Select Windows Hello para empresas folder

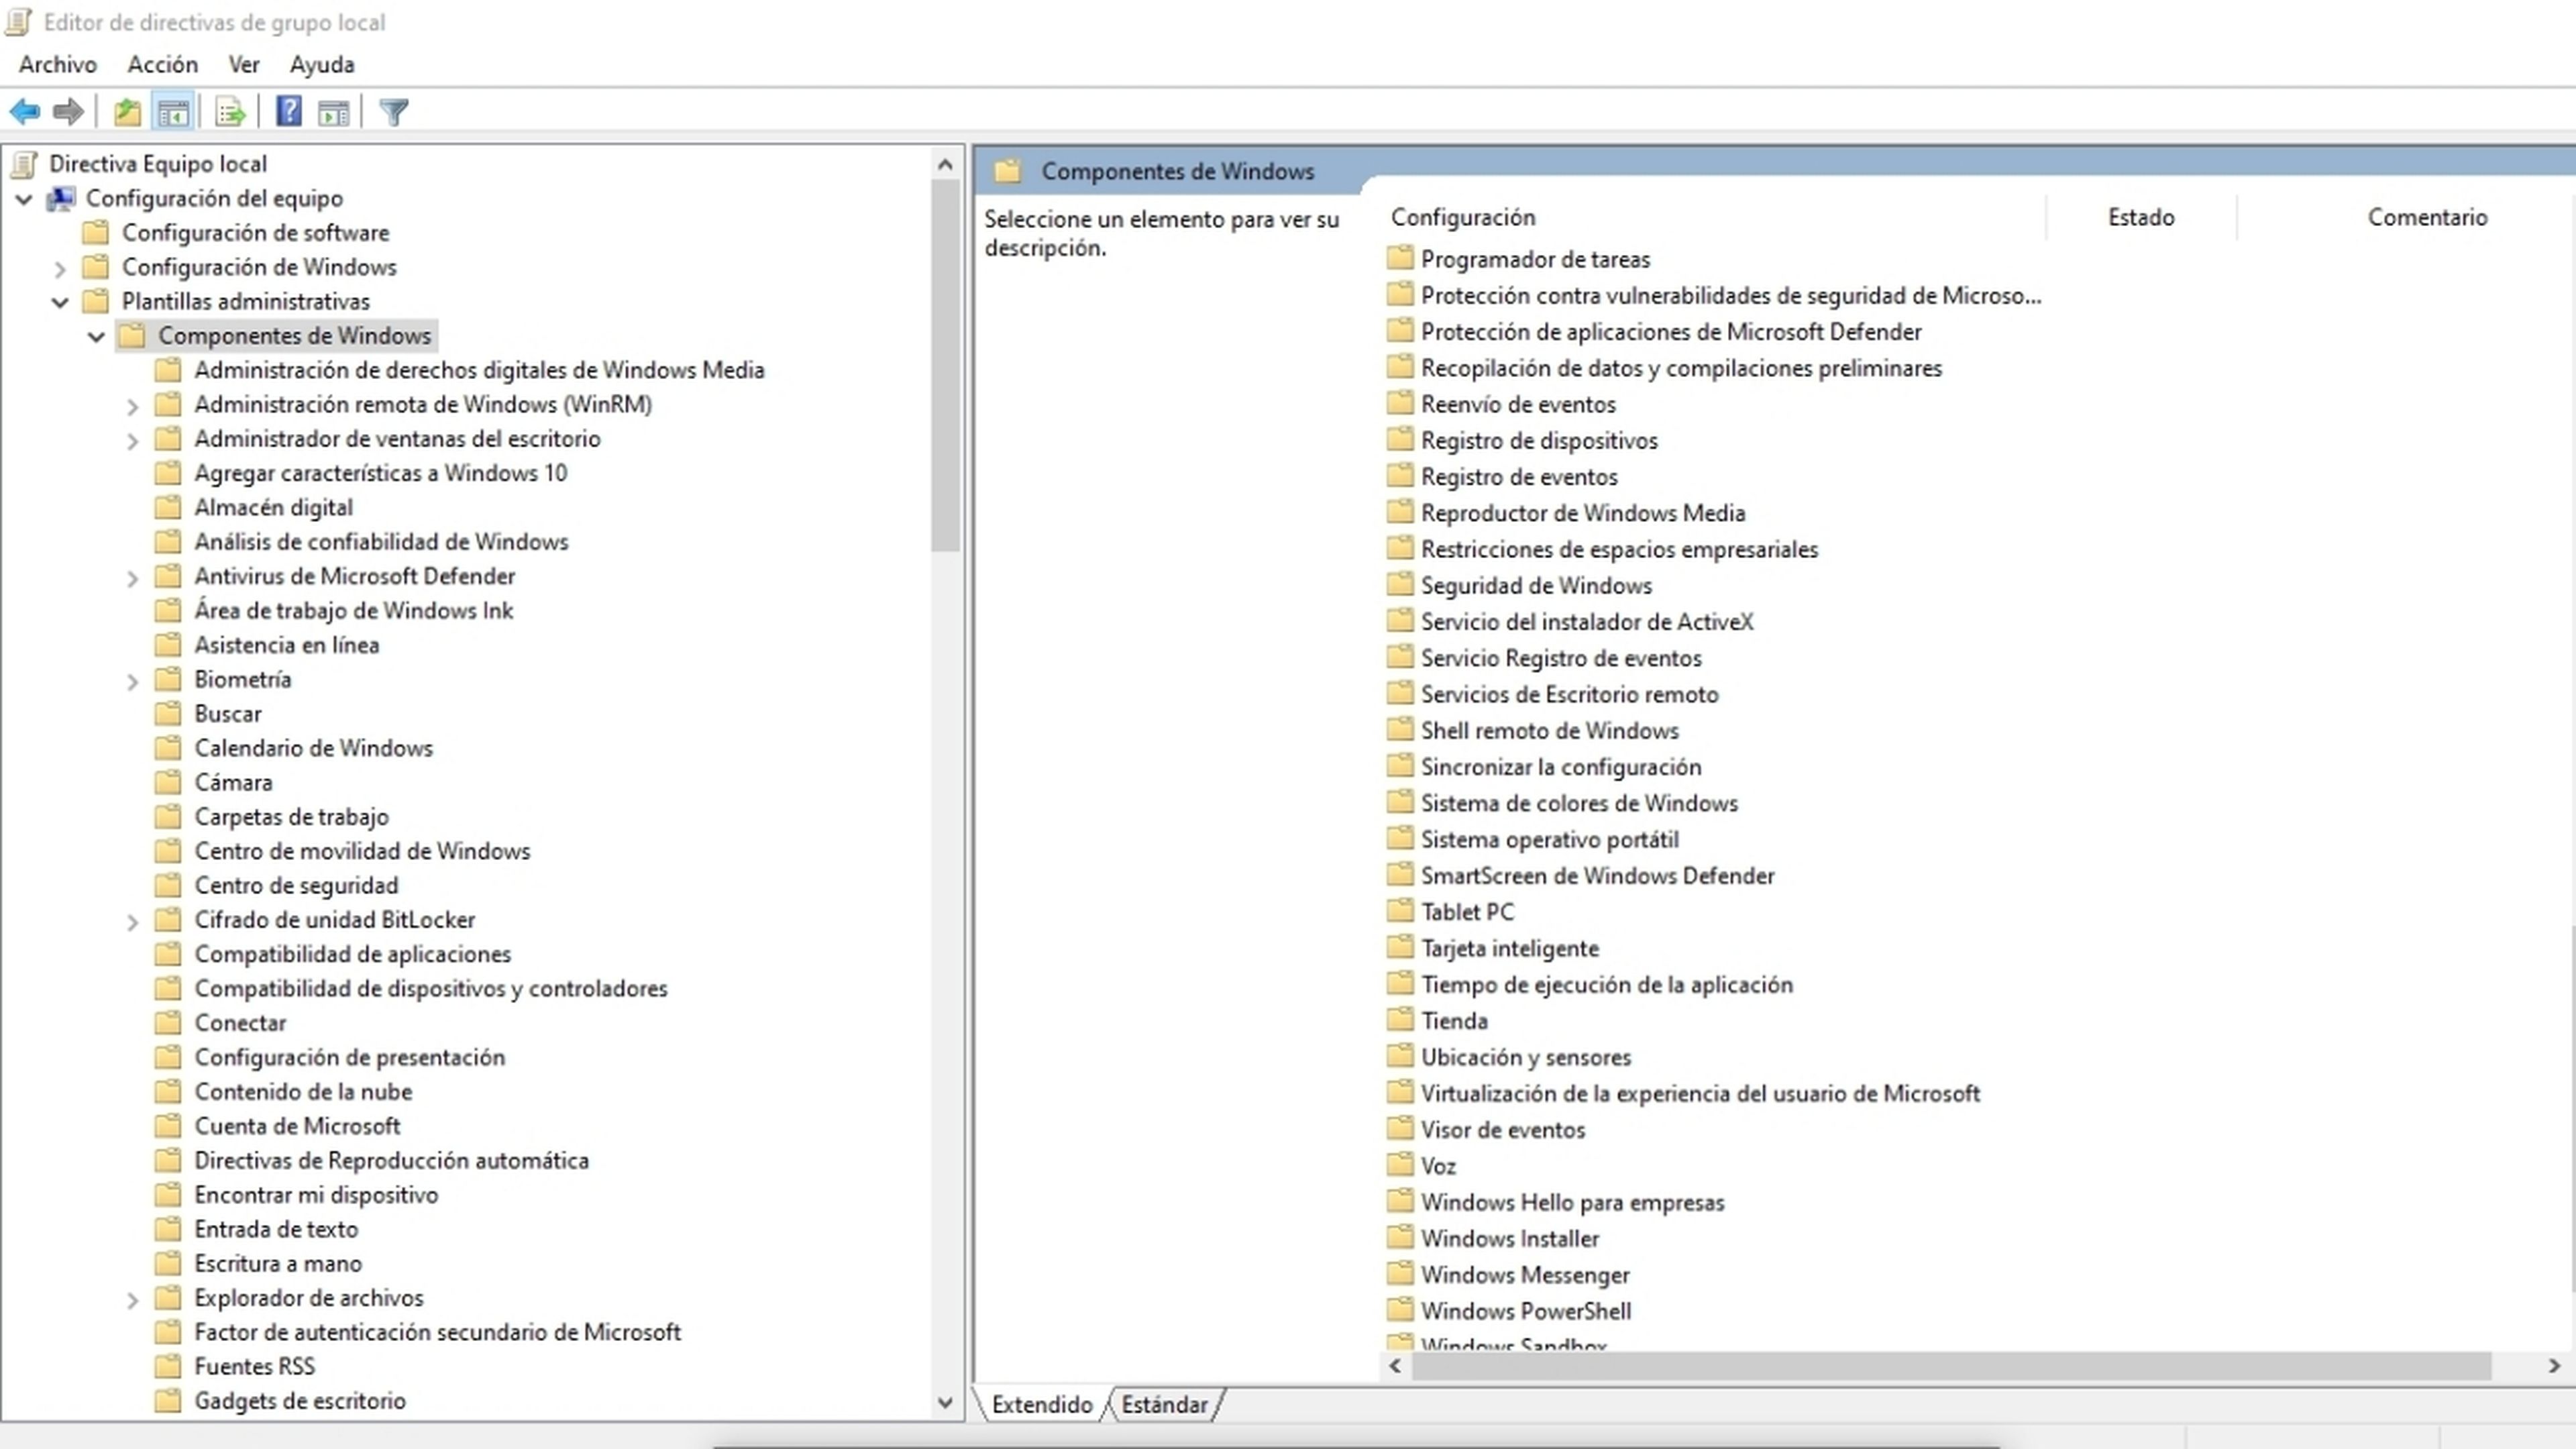[x=1573, y=1202]
